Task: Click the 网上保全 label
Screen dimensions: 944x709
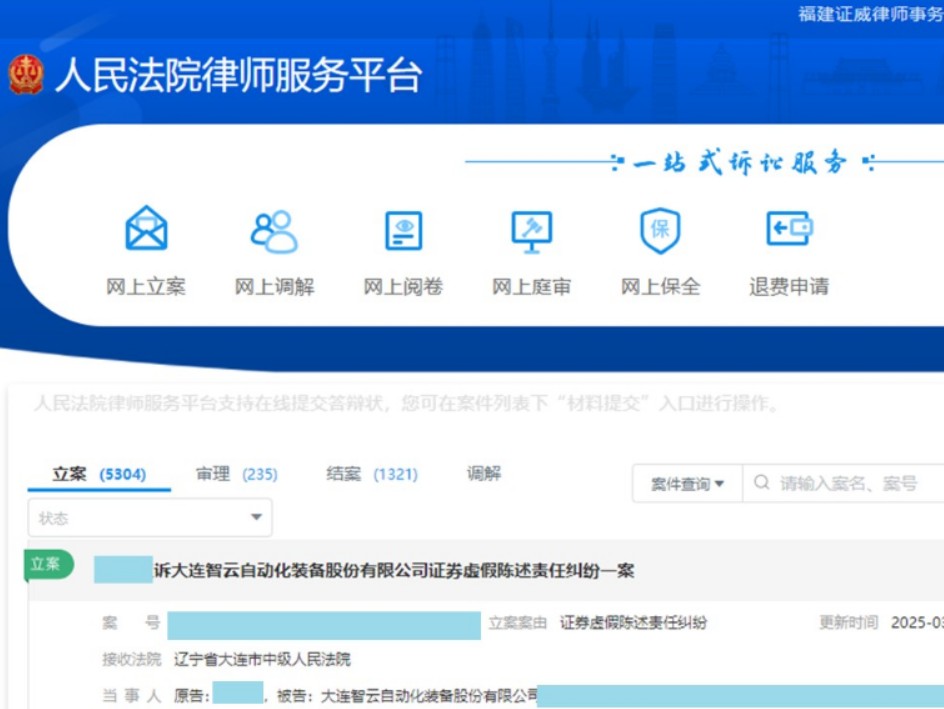Action: point(660,286)
